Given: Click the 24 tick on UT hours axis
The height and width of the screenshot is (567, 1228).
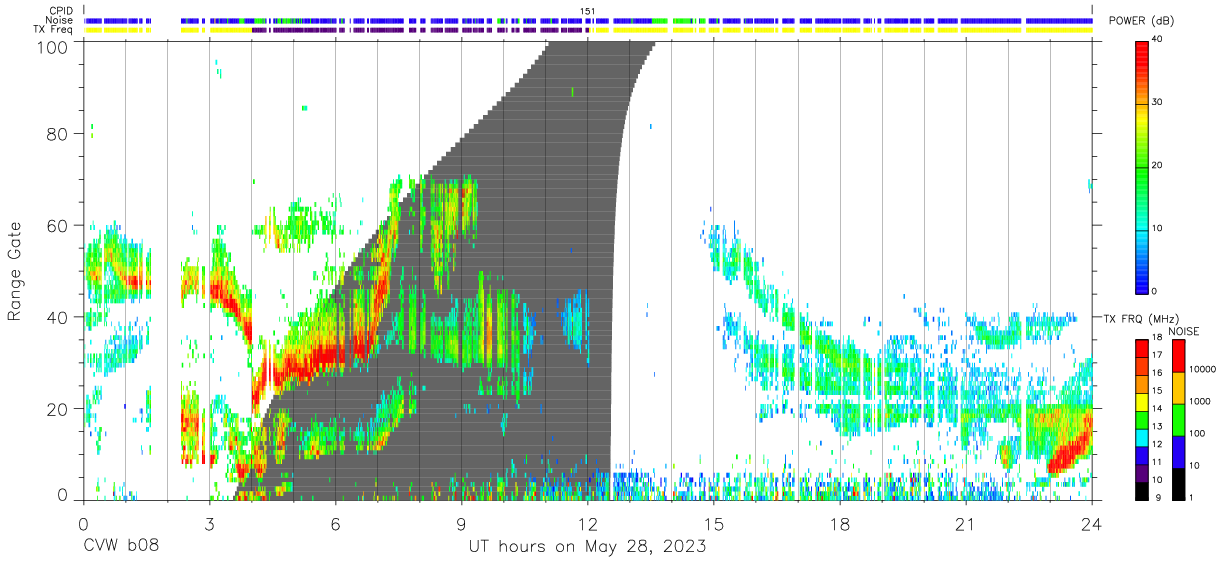Looking at the screenshot, I should pos(1092,523).
